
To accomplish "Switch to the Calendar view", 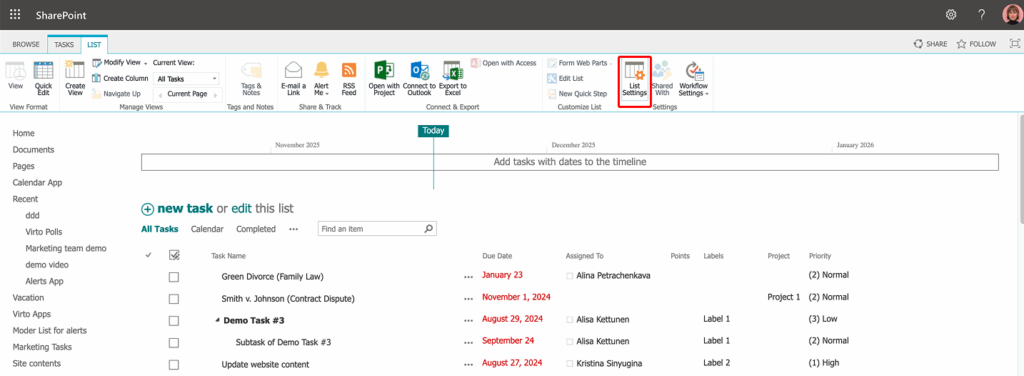I will pyautogui.click(x=207, y=229).
